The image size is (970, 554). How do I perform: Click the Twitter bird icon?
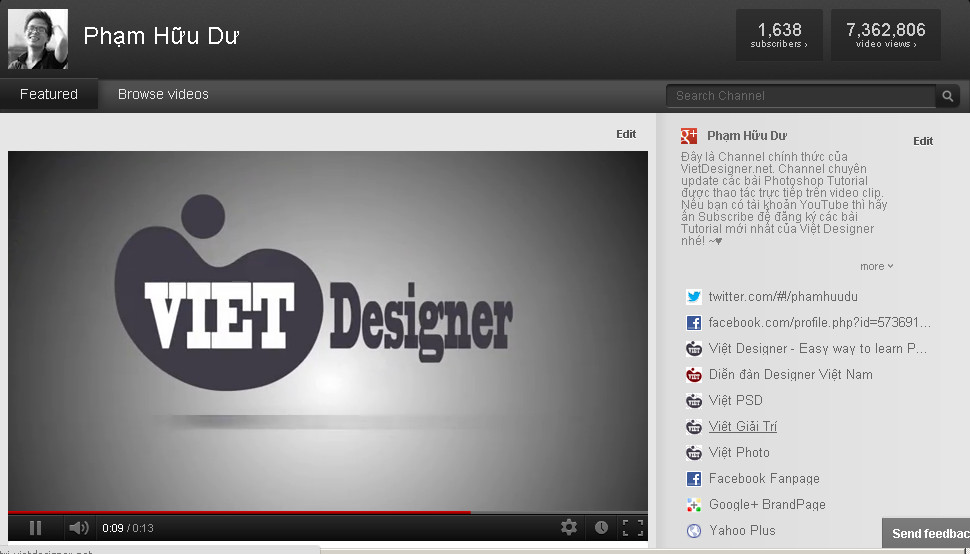pos(693,297)
